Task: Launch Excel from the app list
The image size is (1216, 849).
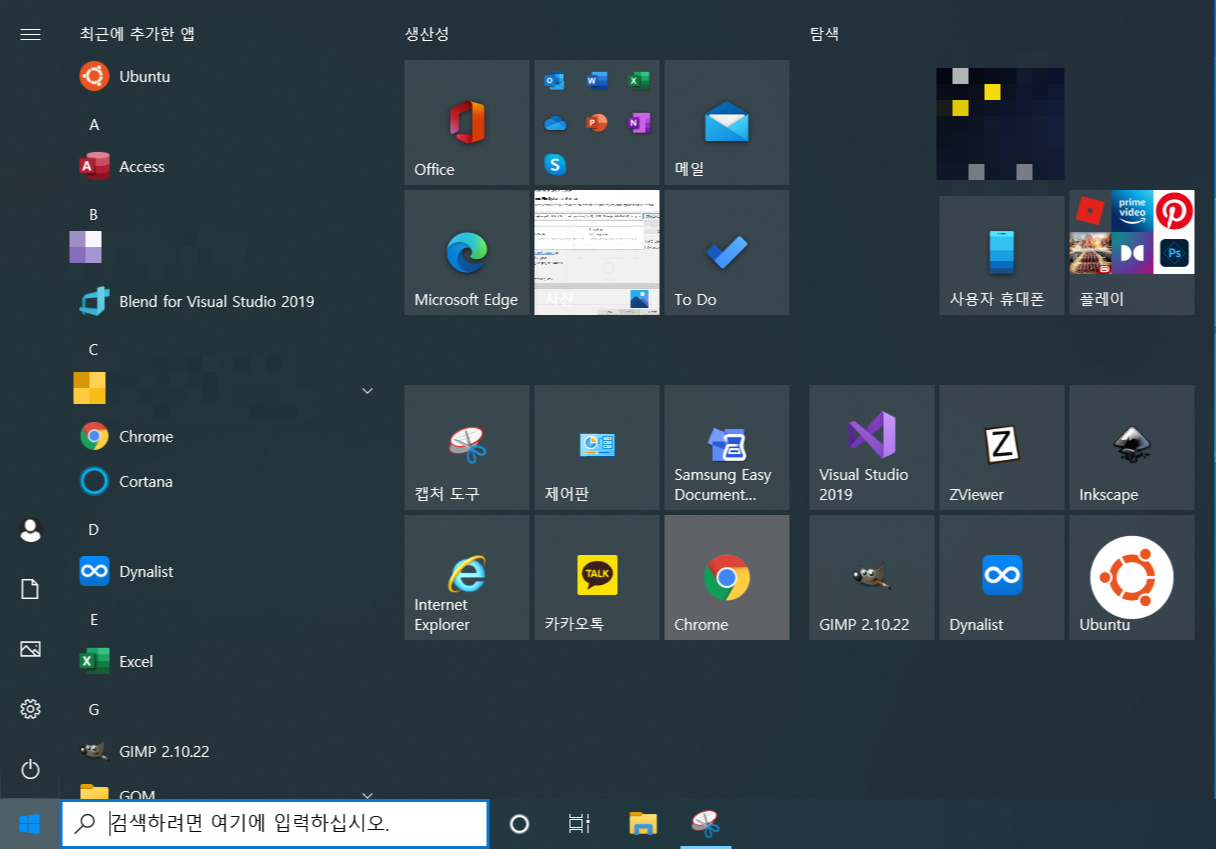Action: coord(225,661)
